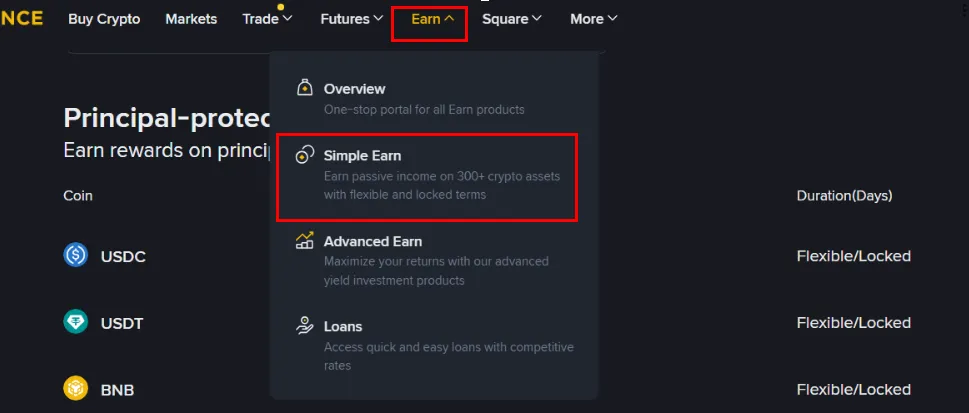Expand the Trade dropdown menu

(267, 19)
